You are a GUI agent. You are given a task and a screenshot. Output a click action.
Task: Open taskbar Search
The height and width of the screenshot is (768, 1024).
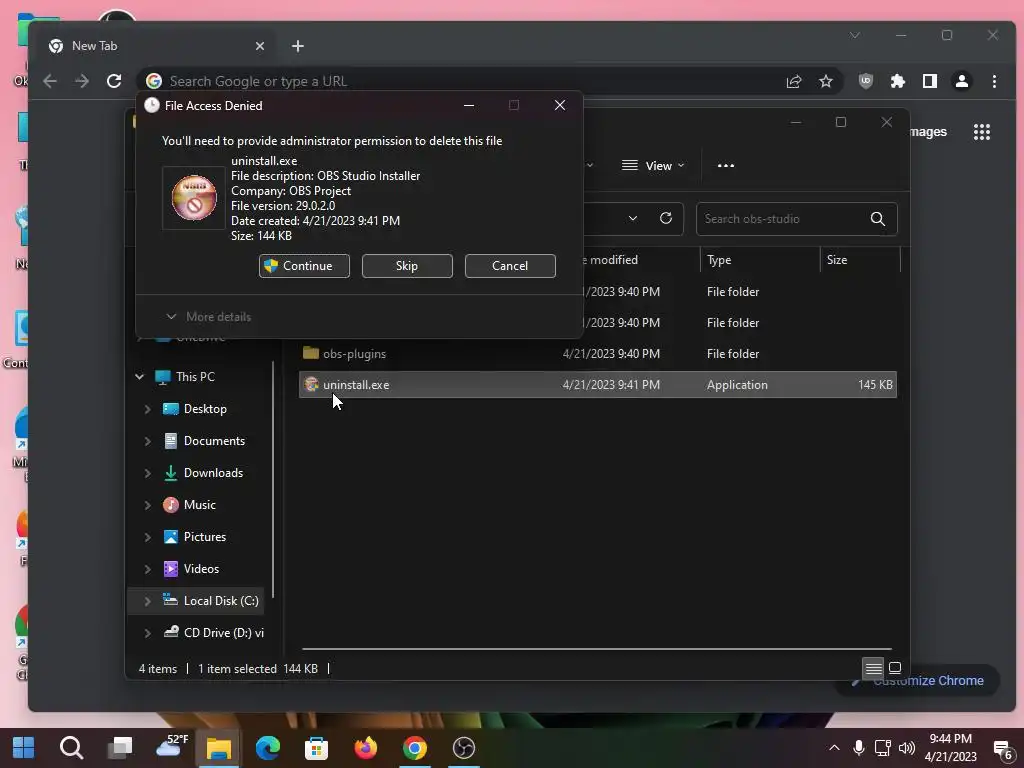[71, 748]
